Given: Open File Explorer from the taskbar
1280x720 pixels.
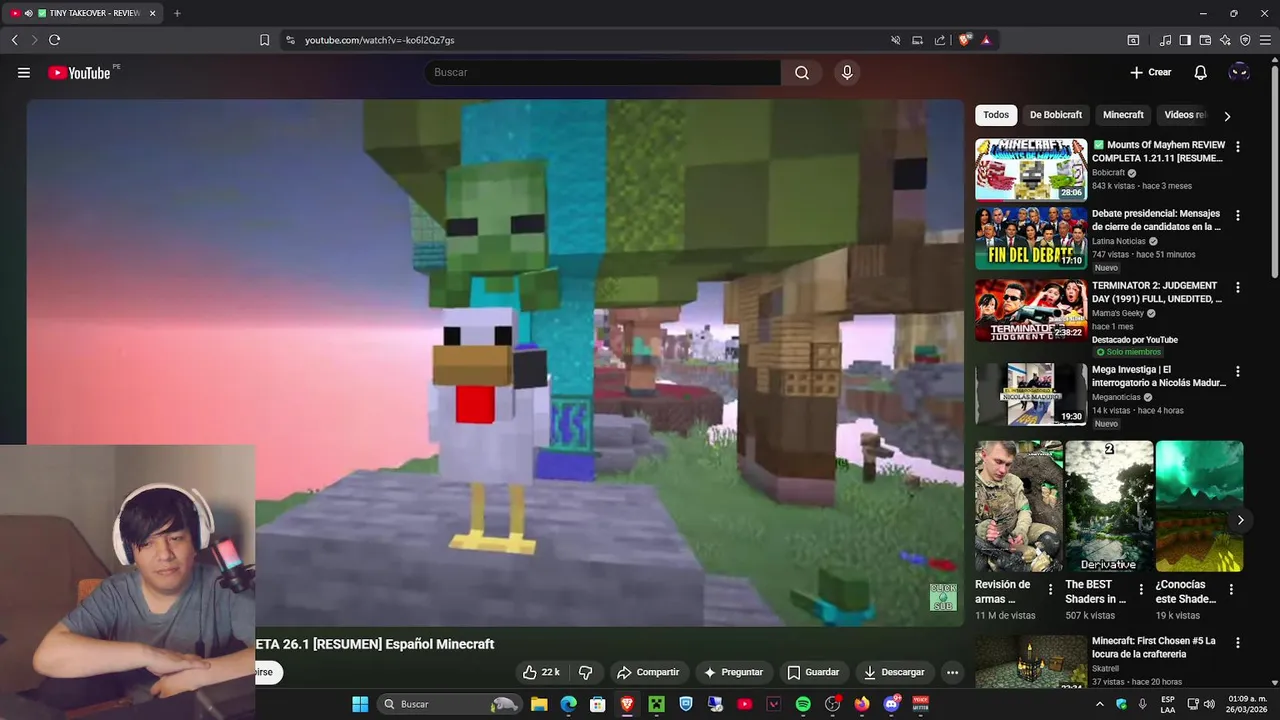Looking at the screenshot, I should (x=539, y=704).
